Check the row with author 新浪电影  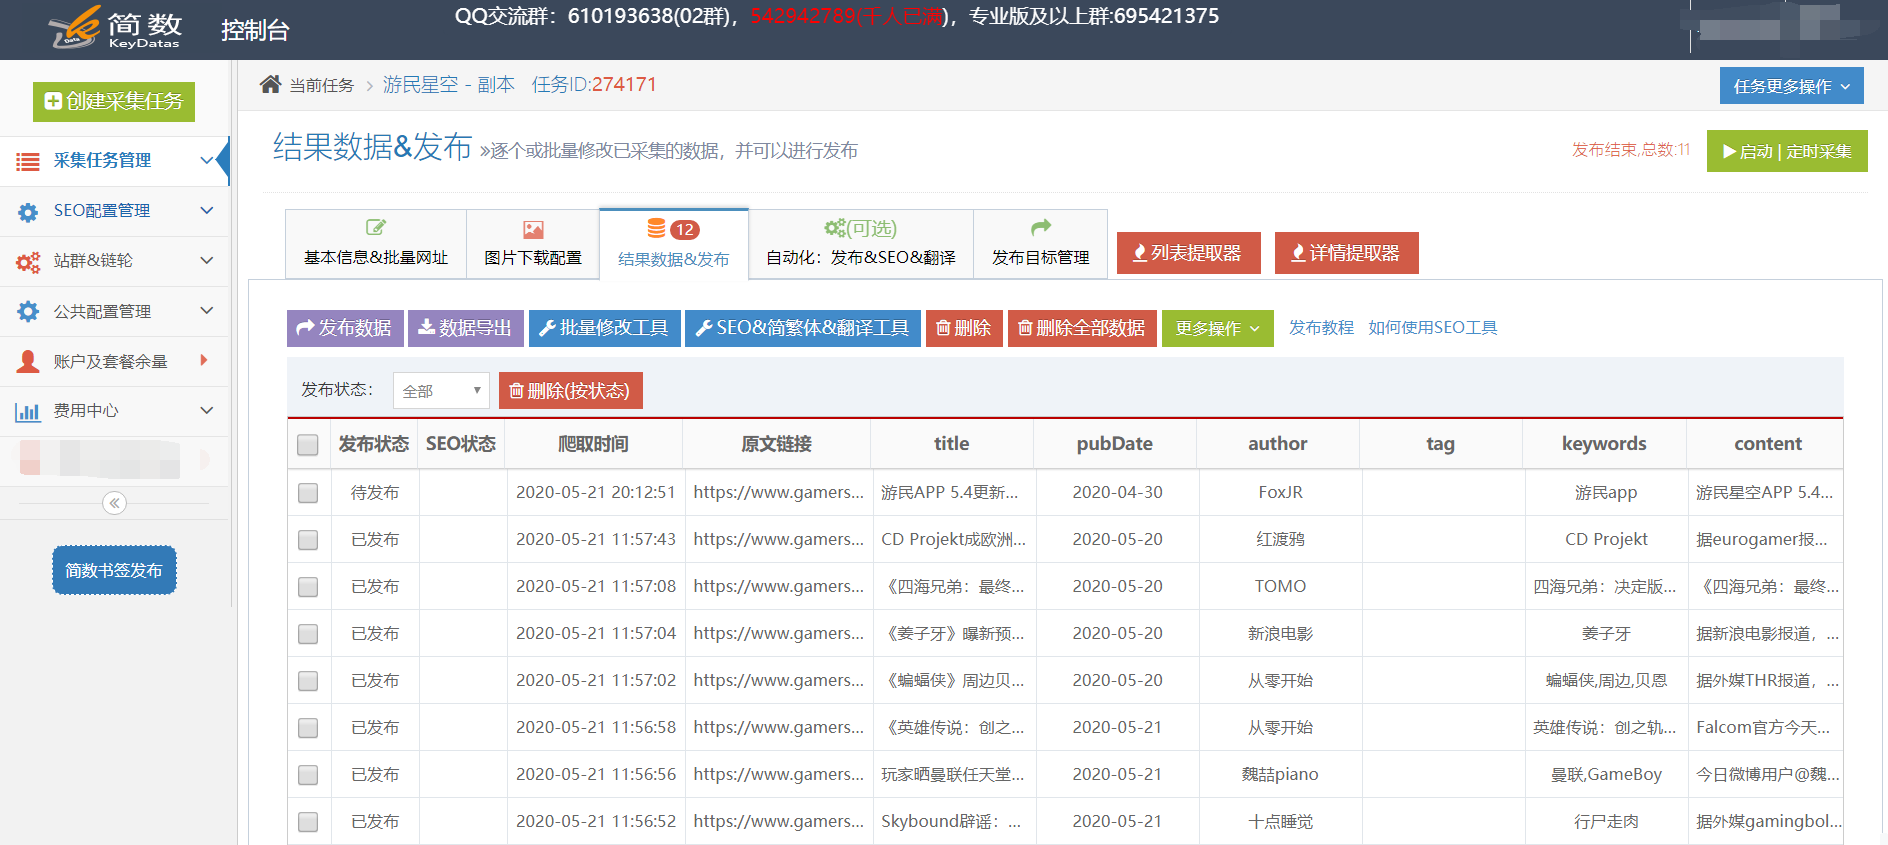pos(308,634)
